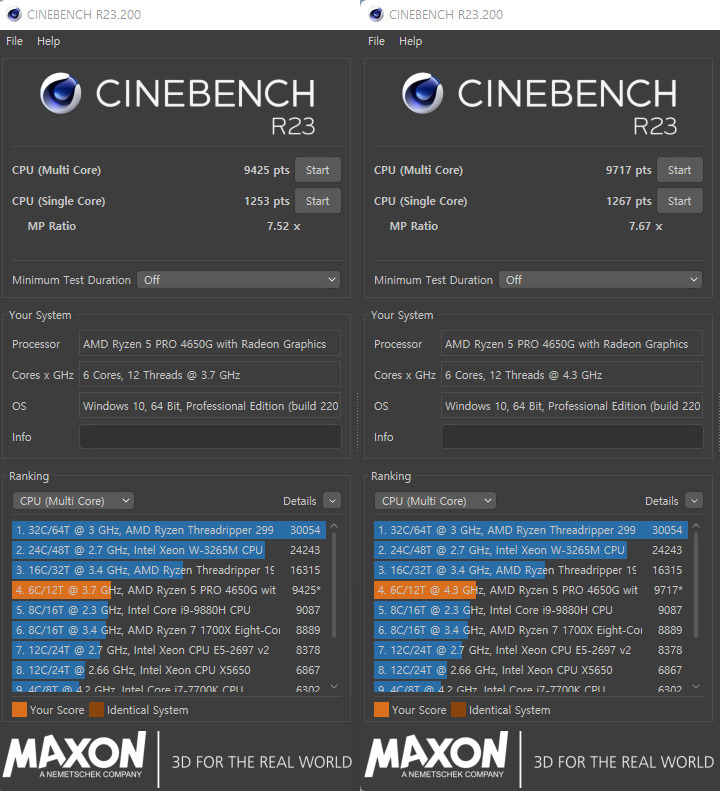Open Minimum Test Duration dropdown in right window
The image size is (720, 791).
pos(600,279)
